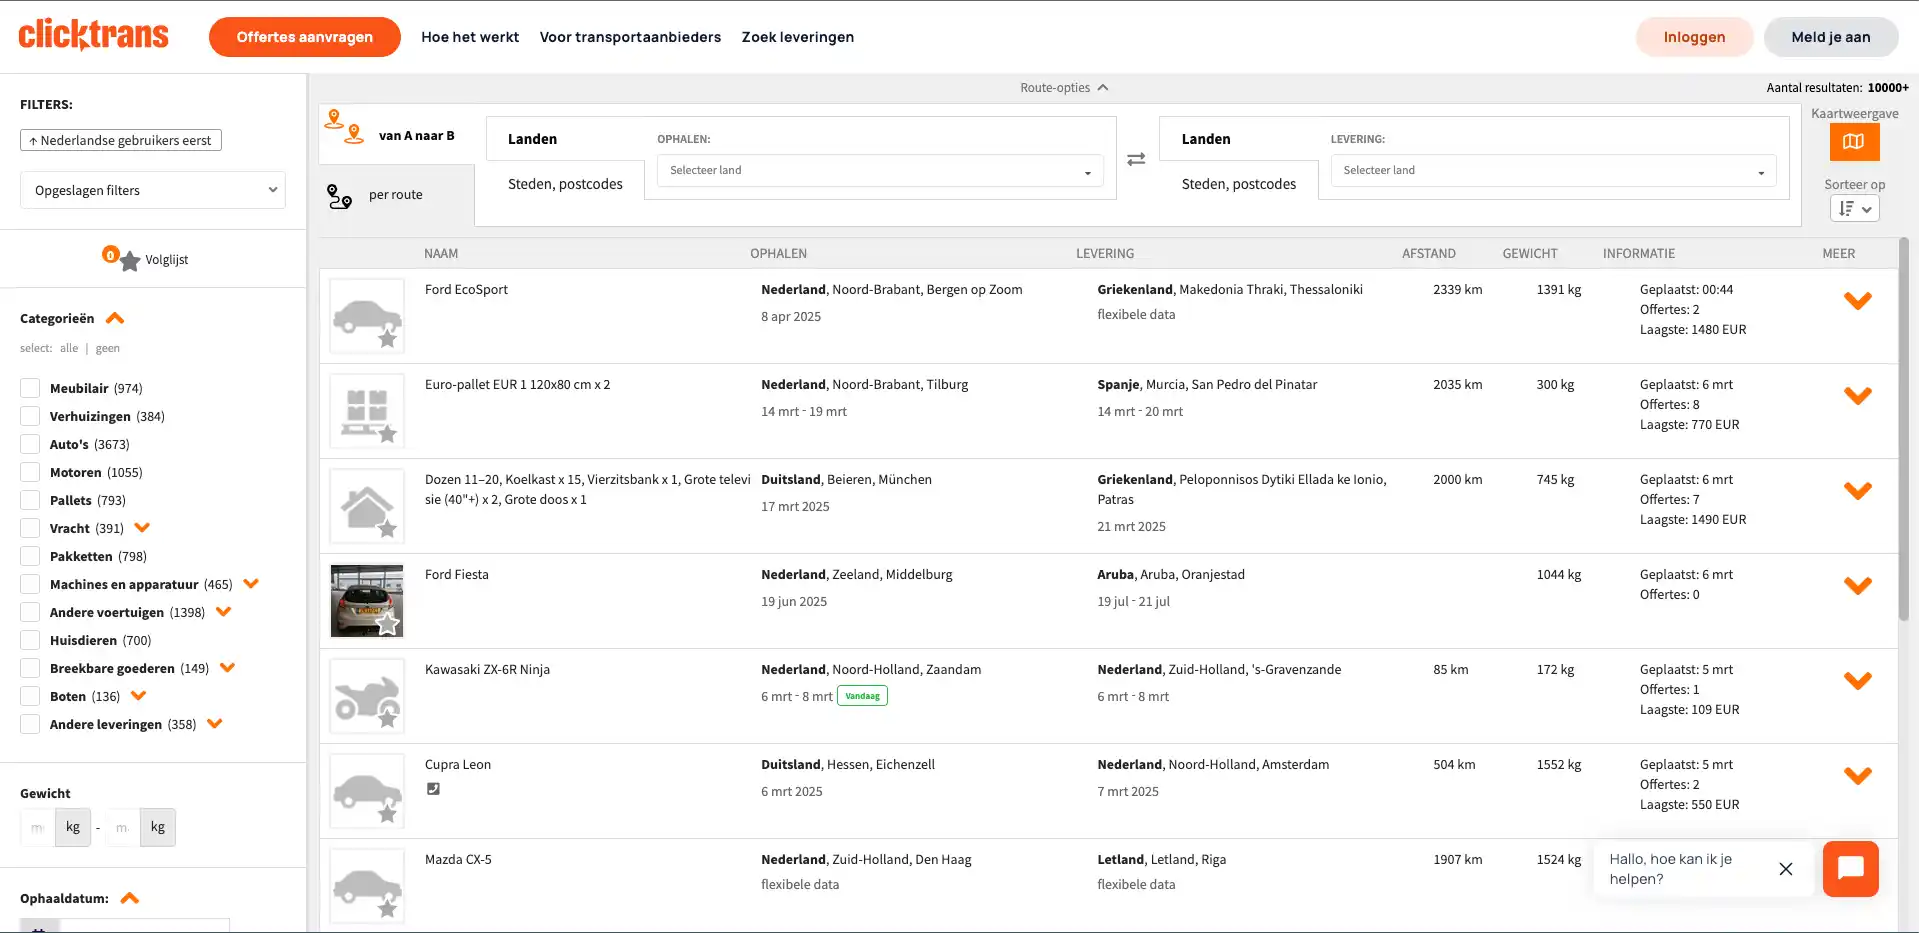Click the Inloggen button
The width and height of the screenshot is (1919, 933).
[1693, 37]
